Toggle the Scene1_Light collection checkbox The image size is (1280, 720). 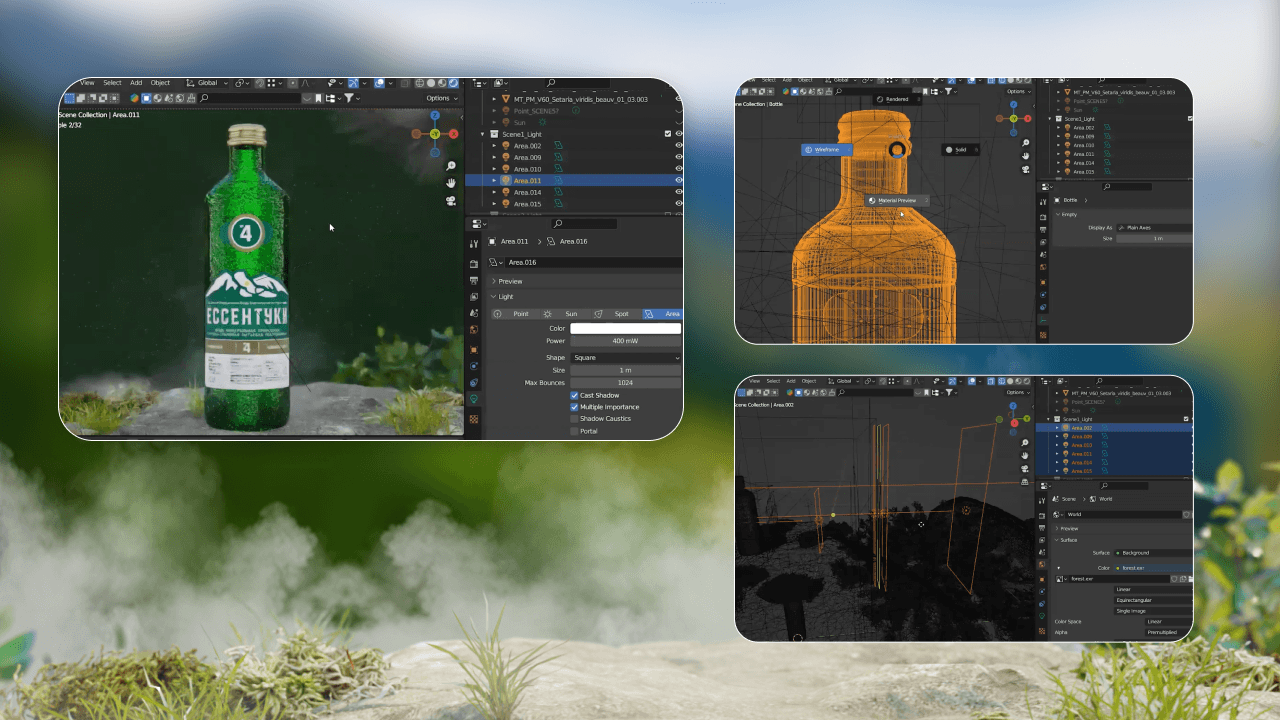(x=668, y=134)
